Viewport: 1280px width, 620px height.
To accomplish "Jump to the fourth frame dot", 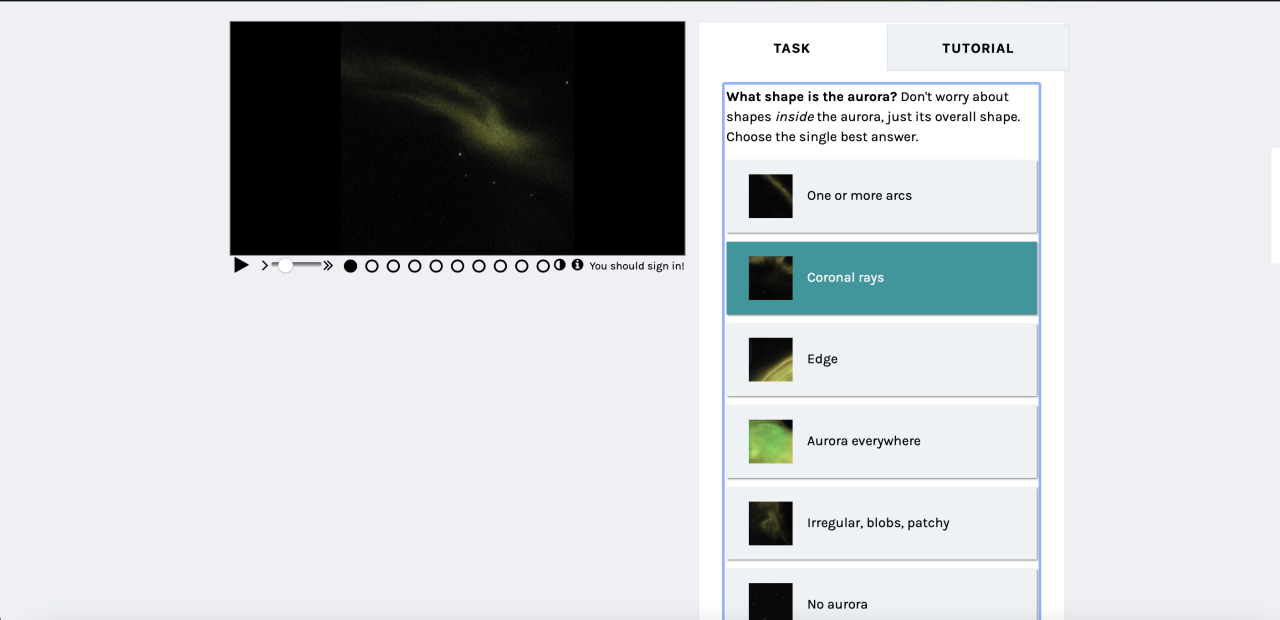I will [x=415, y=266].
